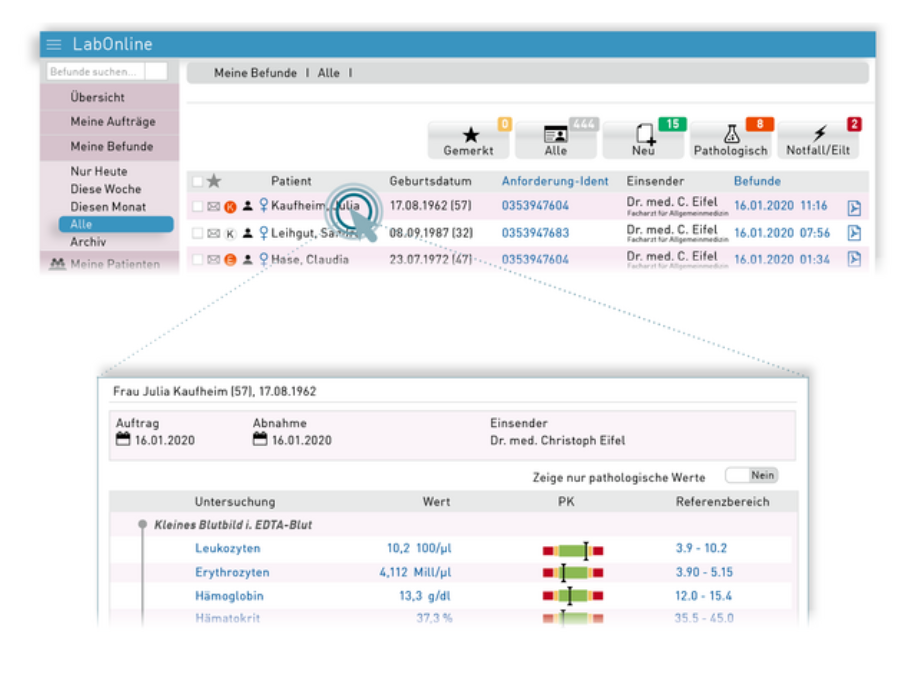Open report dated 16.01.2020 01:34
The height and width of the screenshot is (673, 921).
pos(782,259)
